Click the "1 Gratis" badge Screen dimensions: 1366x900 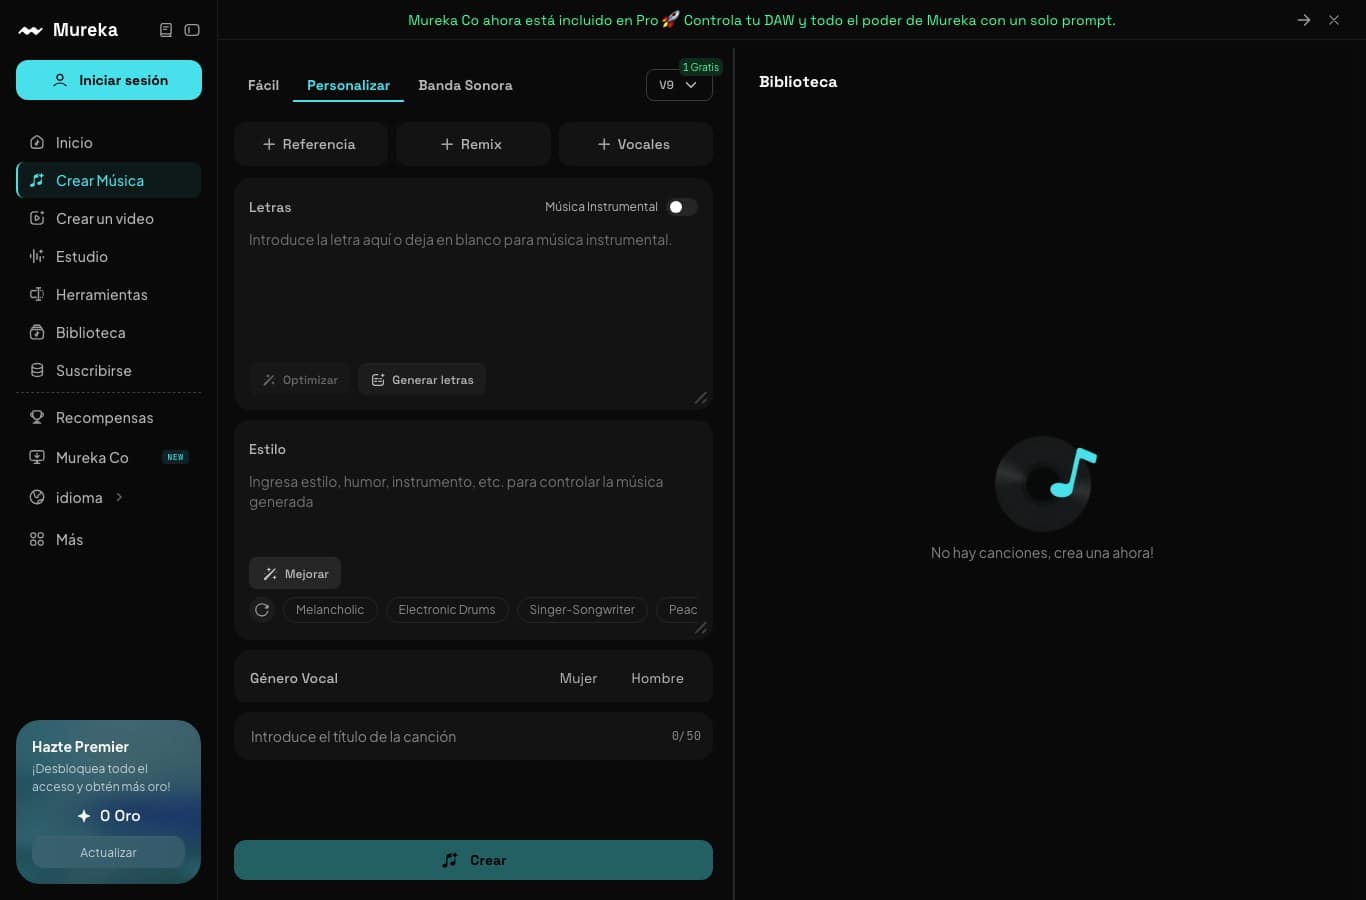click(x=700, y=67)
